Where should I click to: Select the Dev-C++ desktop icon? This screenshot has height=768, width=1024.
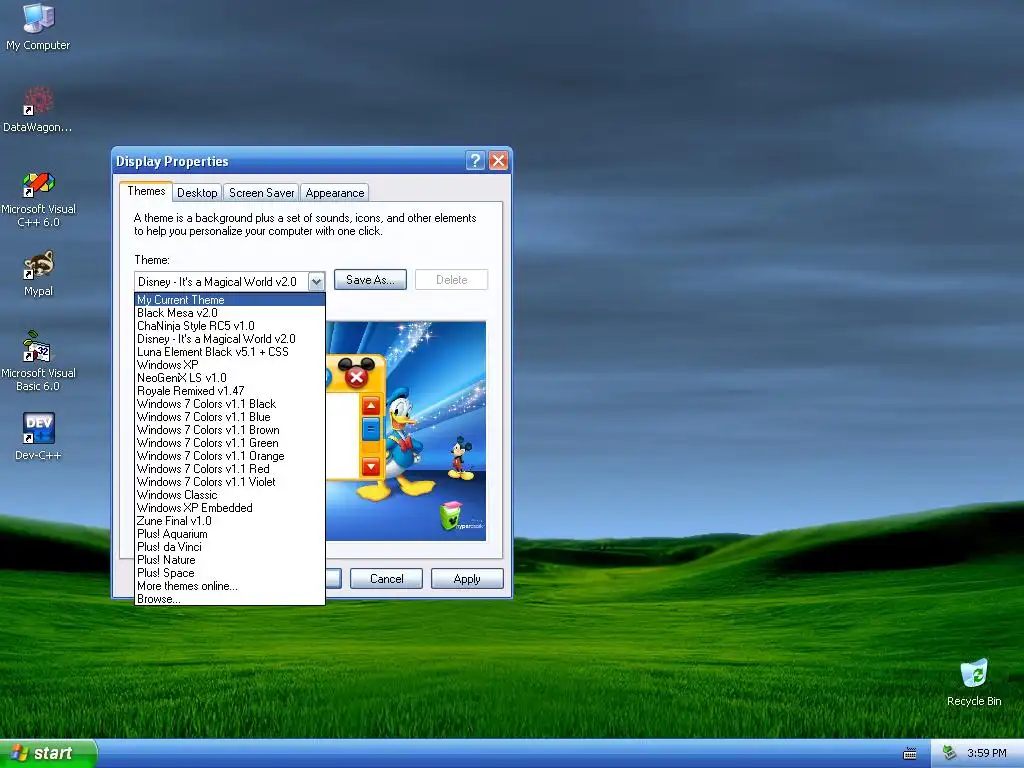tap(38, 436)
